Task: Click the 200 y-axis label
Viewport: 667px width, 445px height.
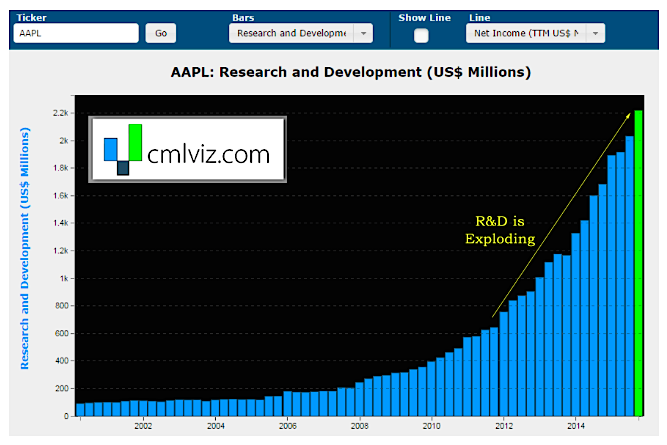Action: point(62,388)
